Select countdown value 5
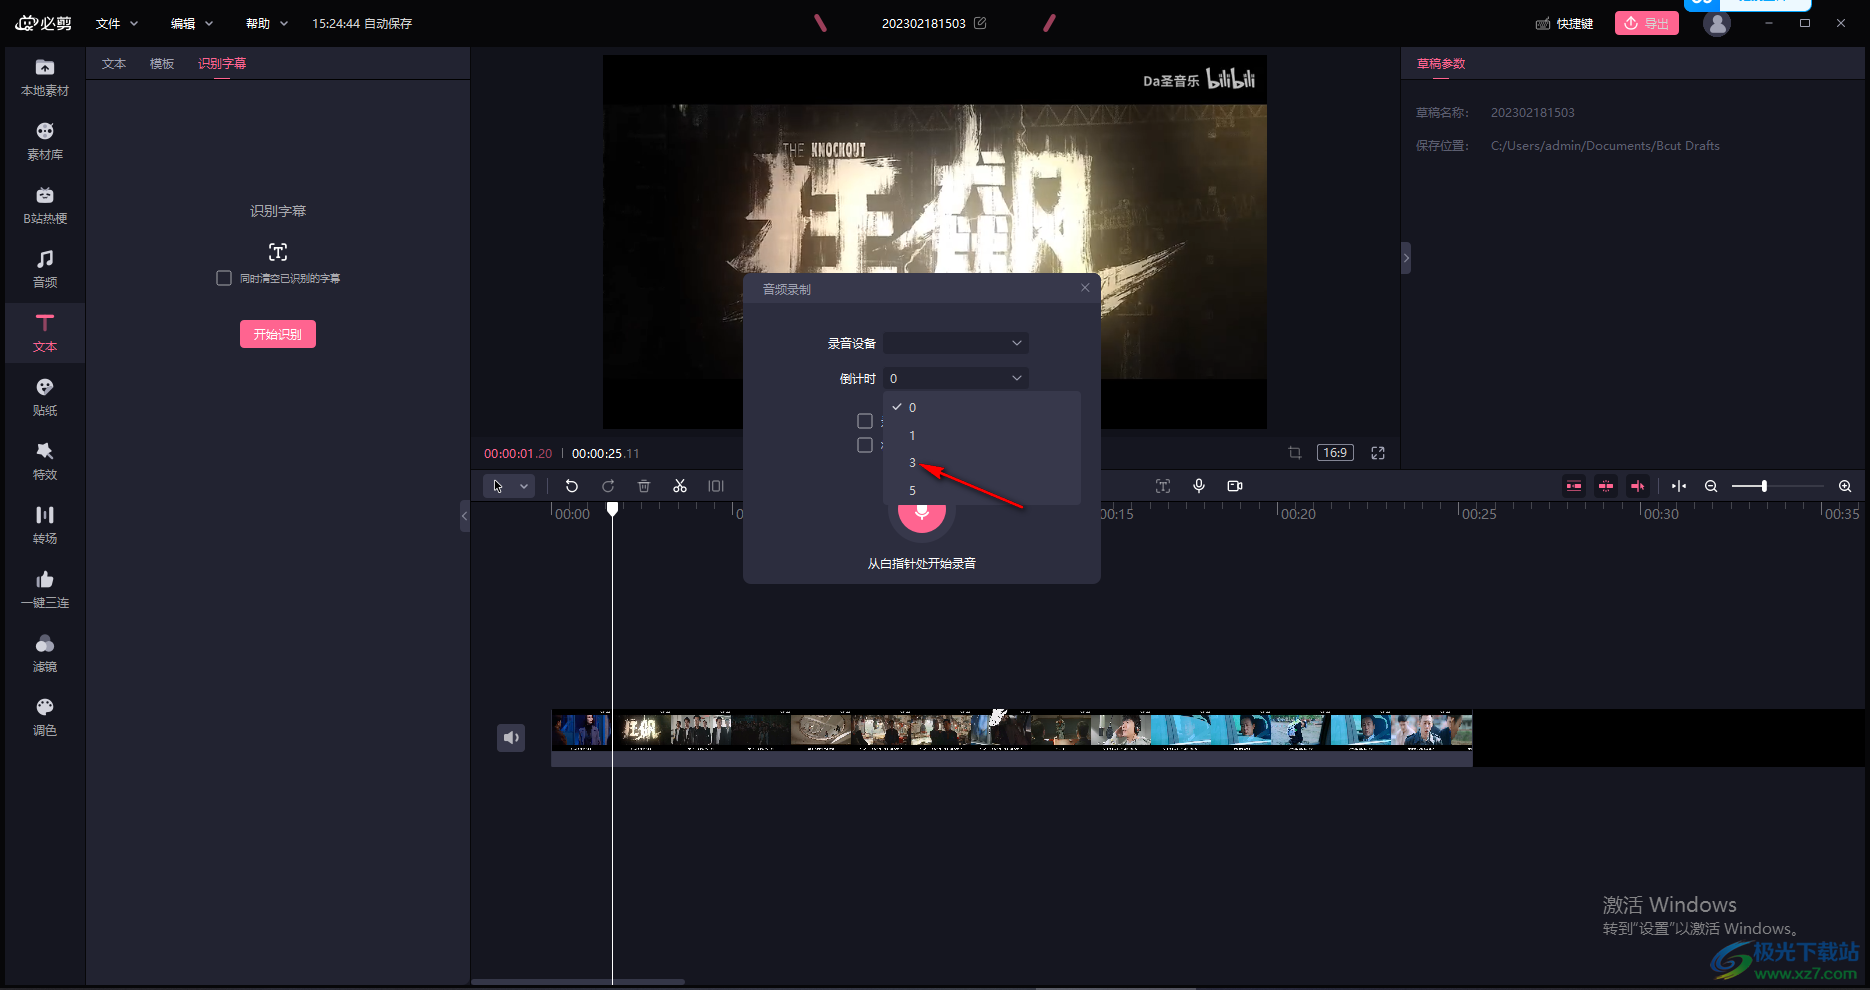This screenshot has width=1870, height=990. point(982,490)
